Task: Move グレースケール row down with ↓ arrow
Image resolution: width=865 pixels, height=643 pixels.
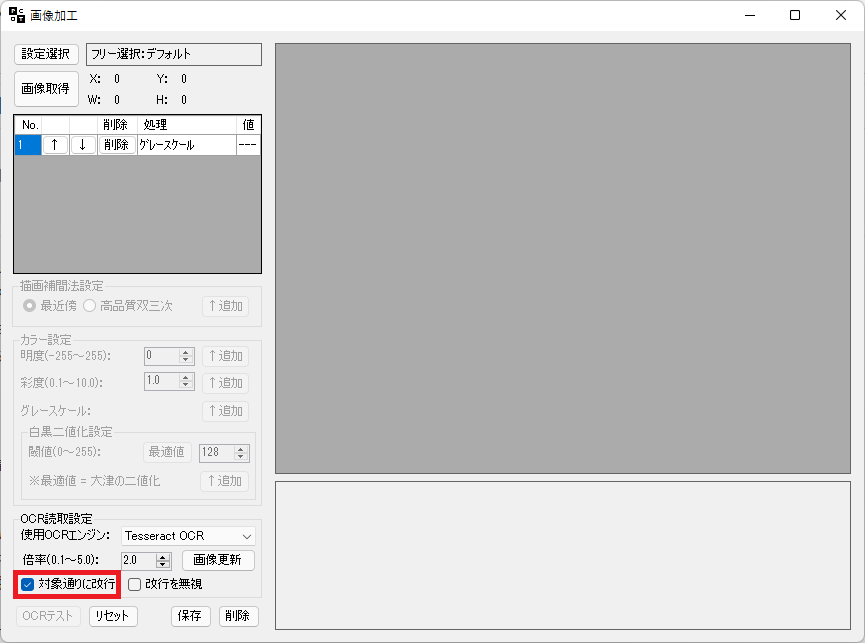Action: (82, 144)
